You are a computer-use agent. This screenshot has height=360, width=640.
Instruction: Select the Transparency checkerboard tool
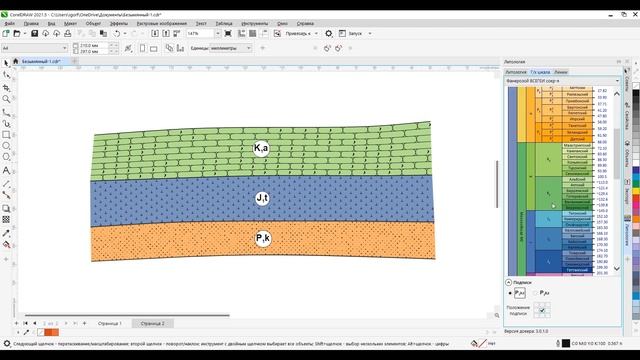(x=6, y=220)
